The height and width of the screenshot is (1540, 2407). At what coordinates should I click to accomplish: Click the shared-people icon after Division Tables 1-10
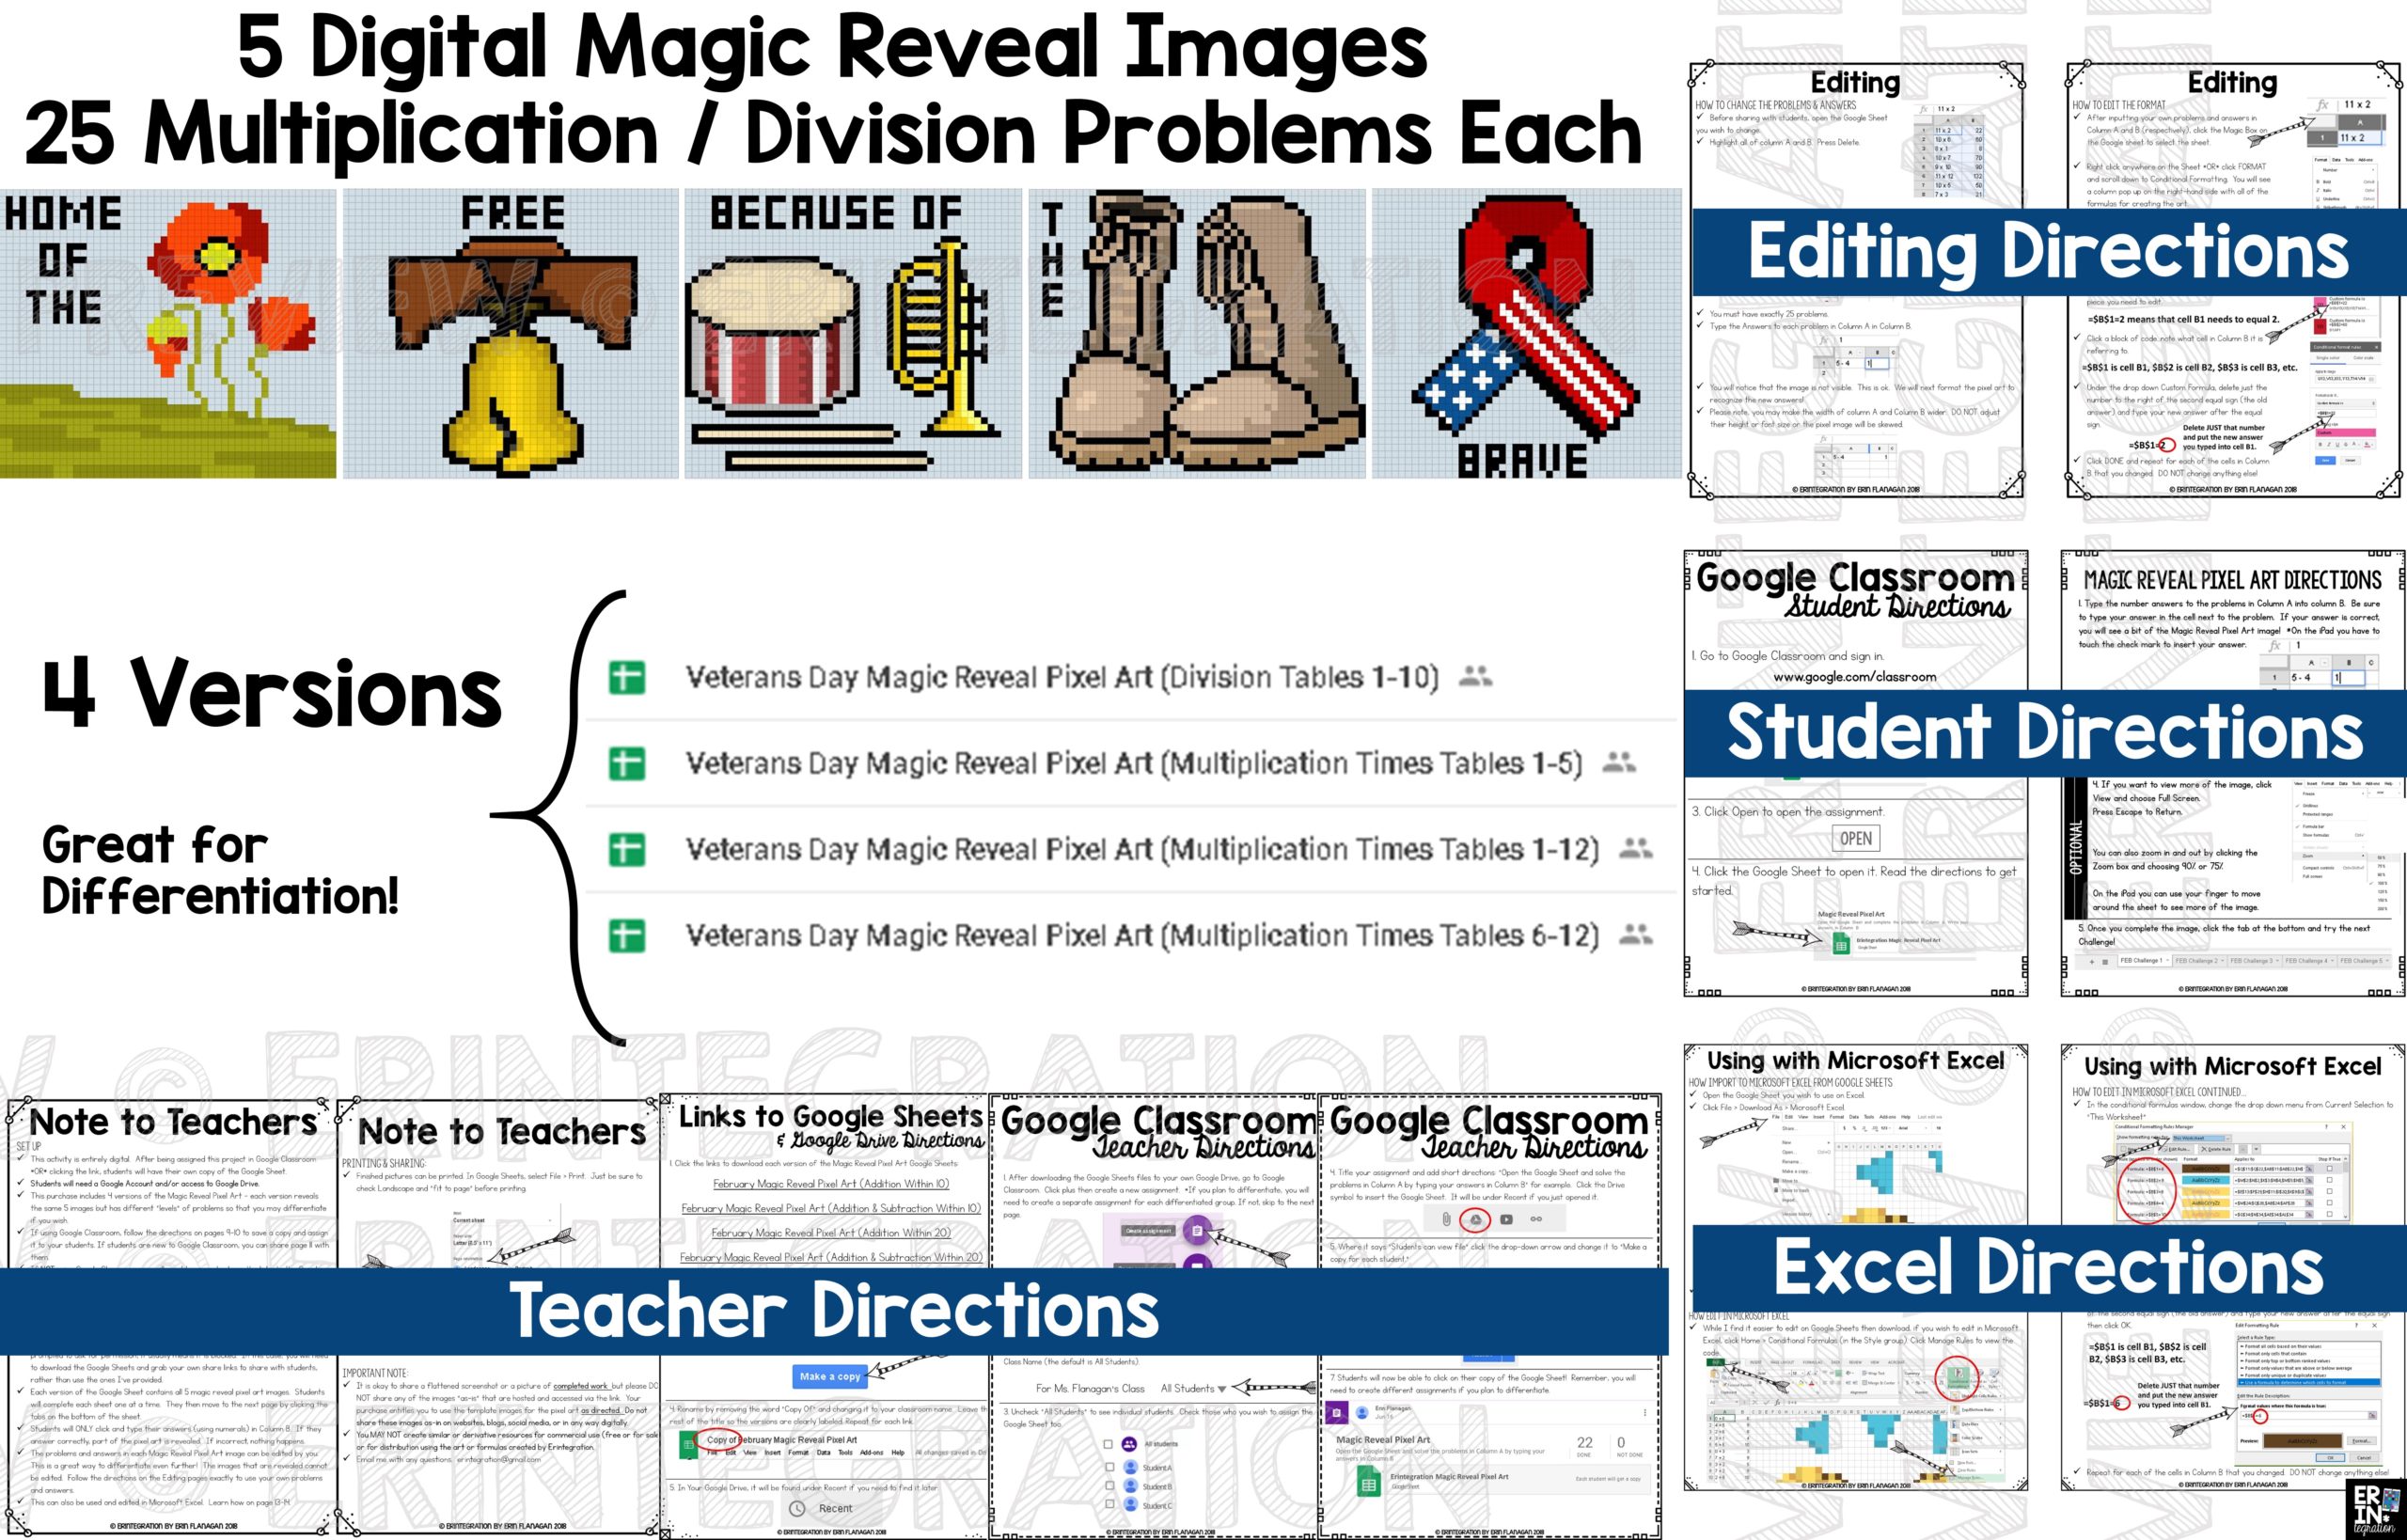(x=1475, y=677)
